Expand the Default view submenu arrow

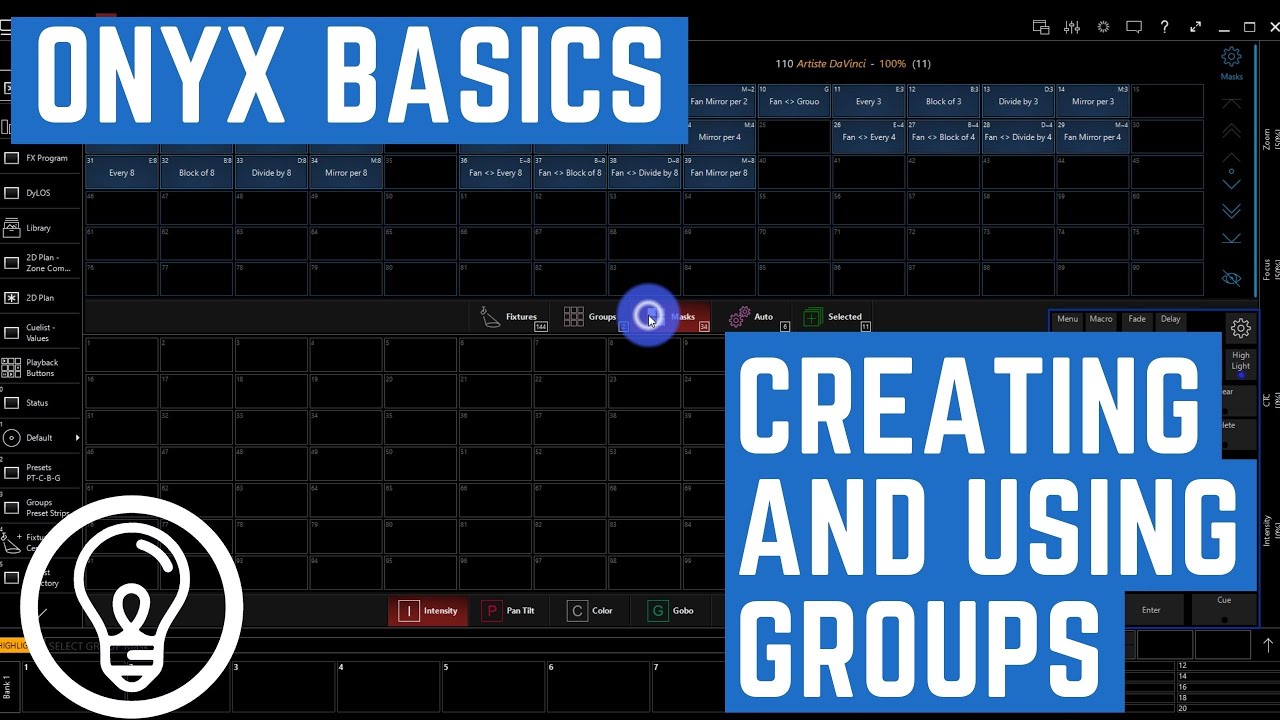77,438
